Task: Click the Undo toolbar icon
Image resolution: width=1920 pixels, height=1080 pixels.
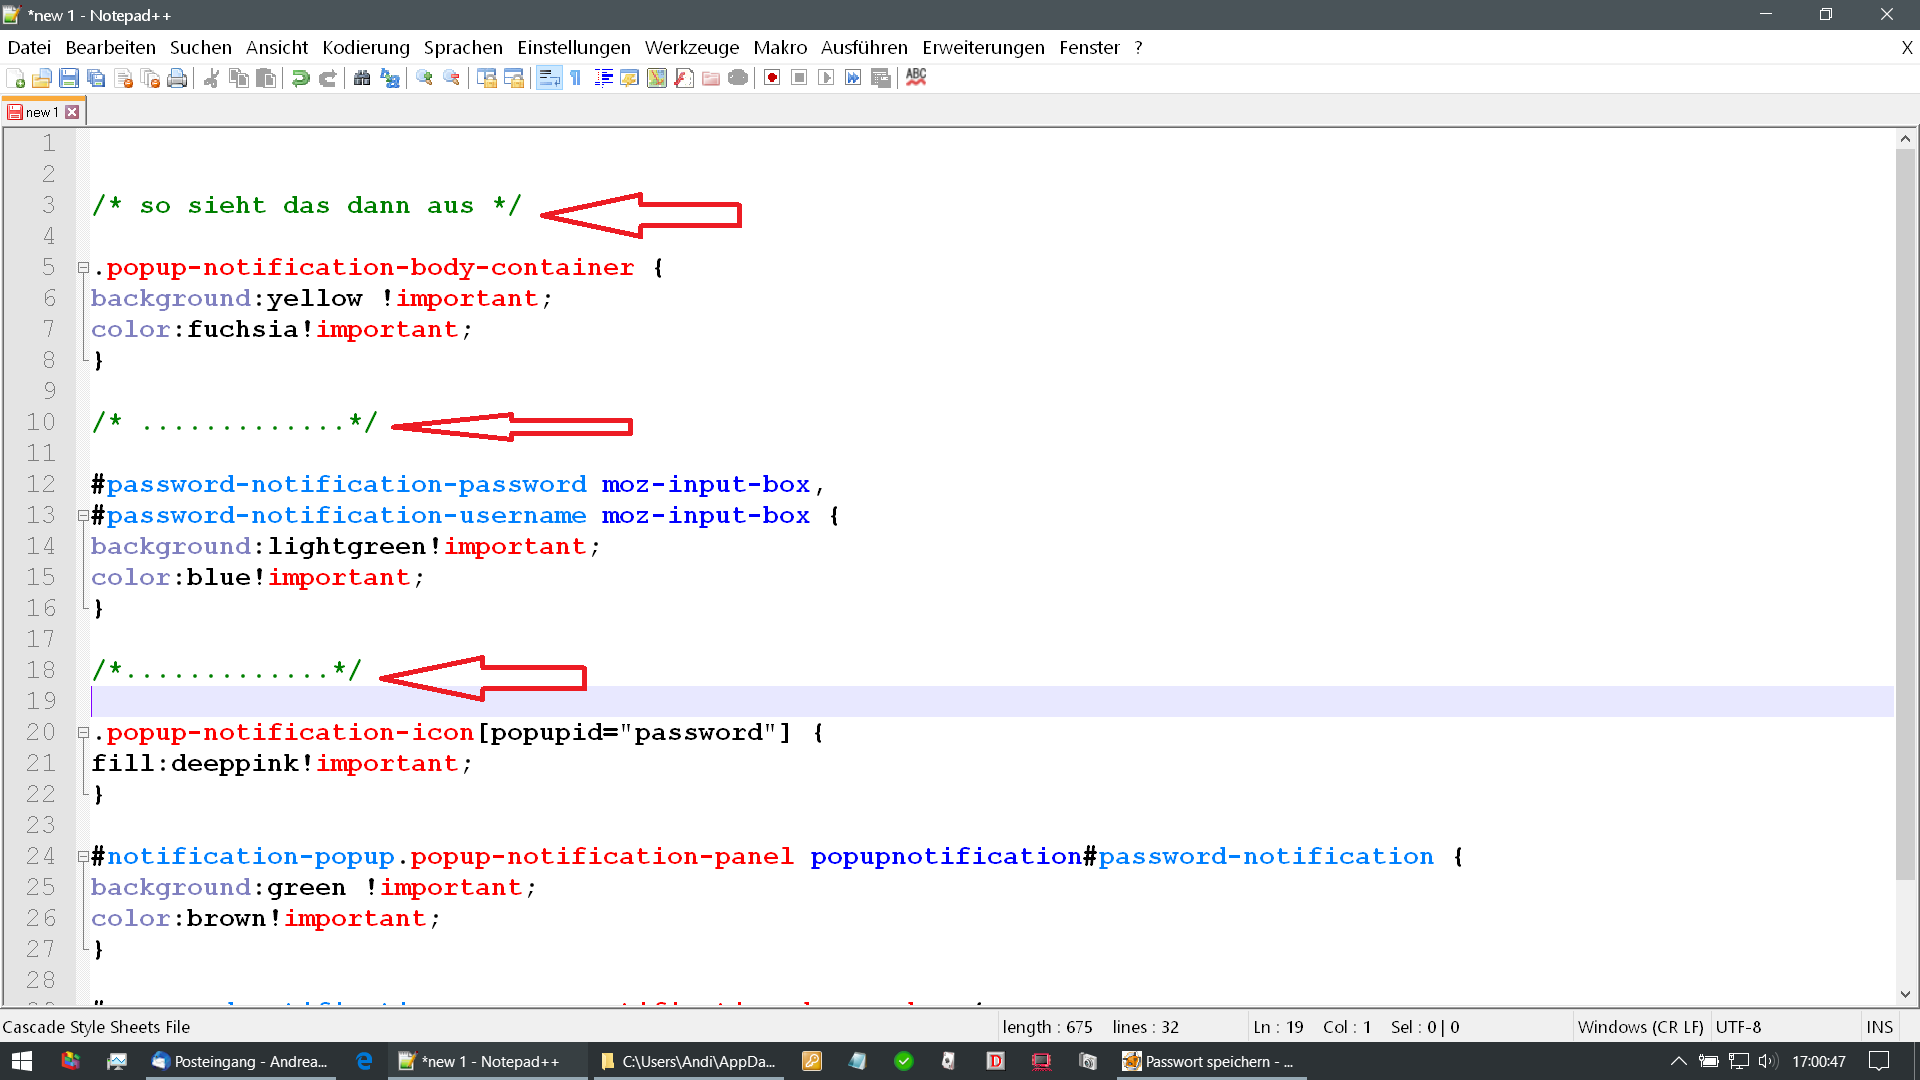Action: click(x=300, y=78)
